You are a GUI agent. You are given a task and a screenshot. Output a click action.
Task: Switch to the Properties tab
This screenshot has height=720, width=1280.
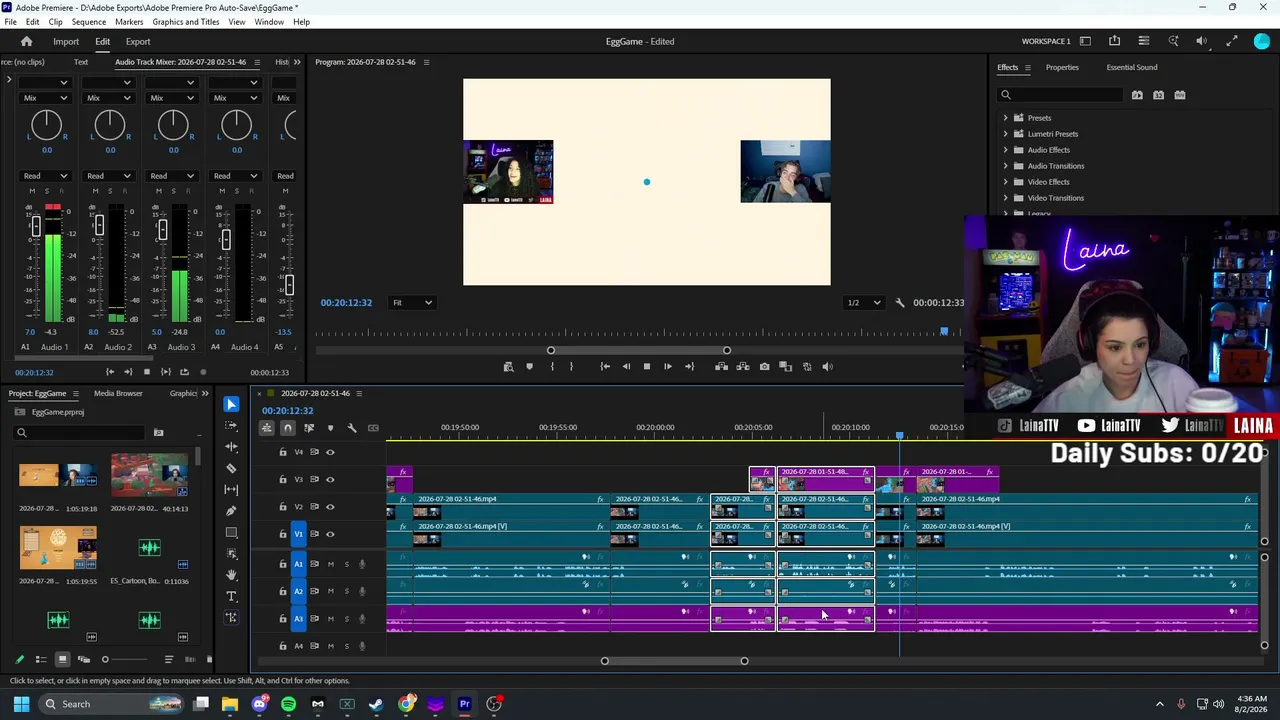click(1062, 68)
